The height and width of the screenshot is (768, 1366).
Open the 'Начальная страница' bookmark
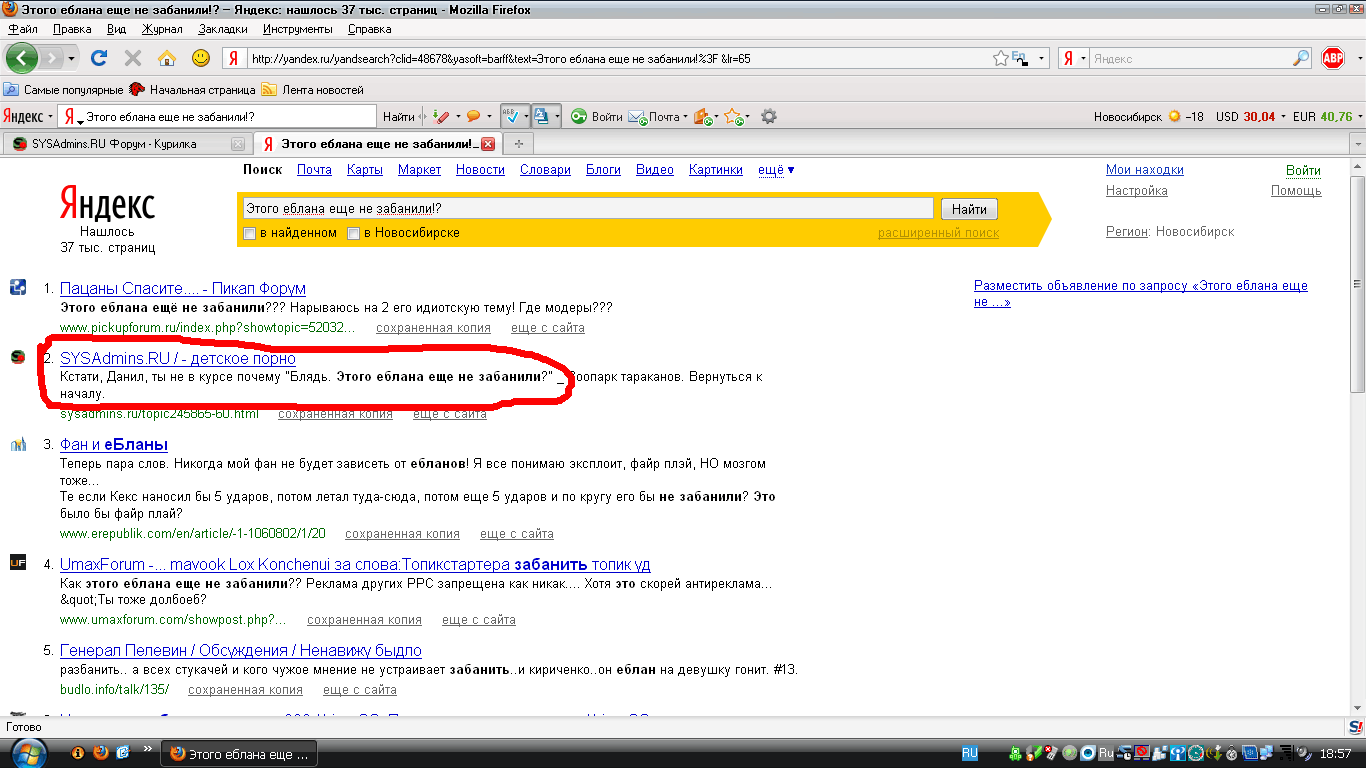click(x=193, y=90)
